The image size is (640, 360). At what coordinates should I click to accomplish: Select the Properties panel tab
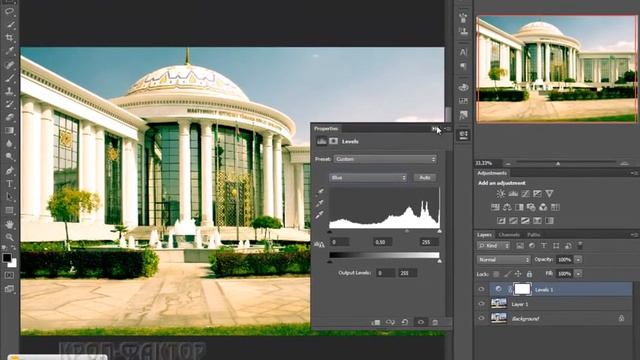click(x=326, y=129)
